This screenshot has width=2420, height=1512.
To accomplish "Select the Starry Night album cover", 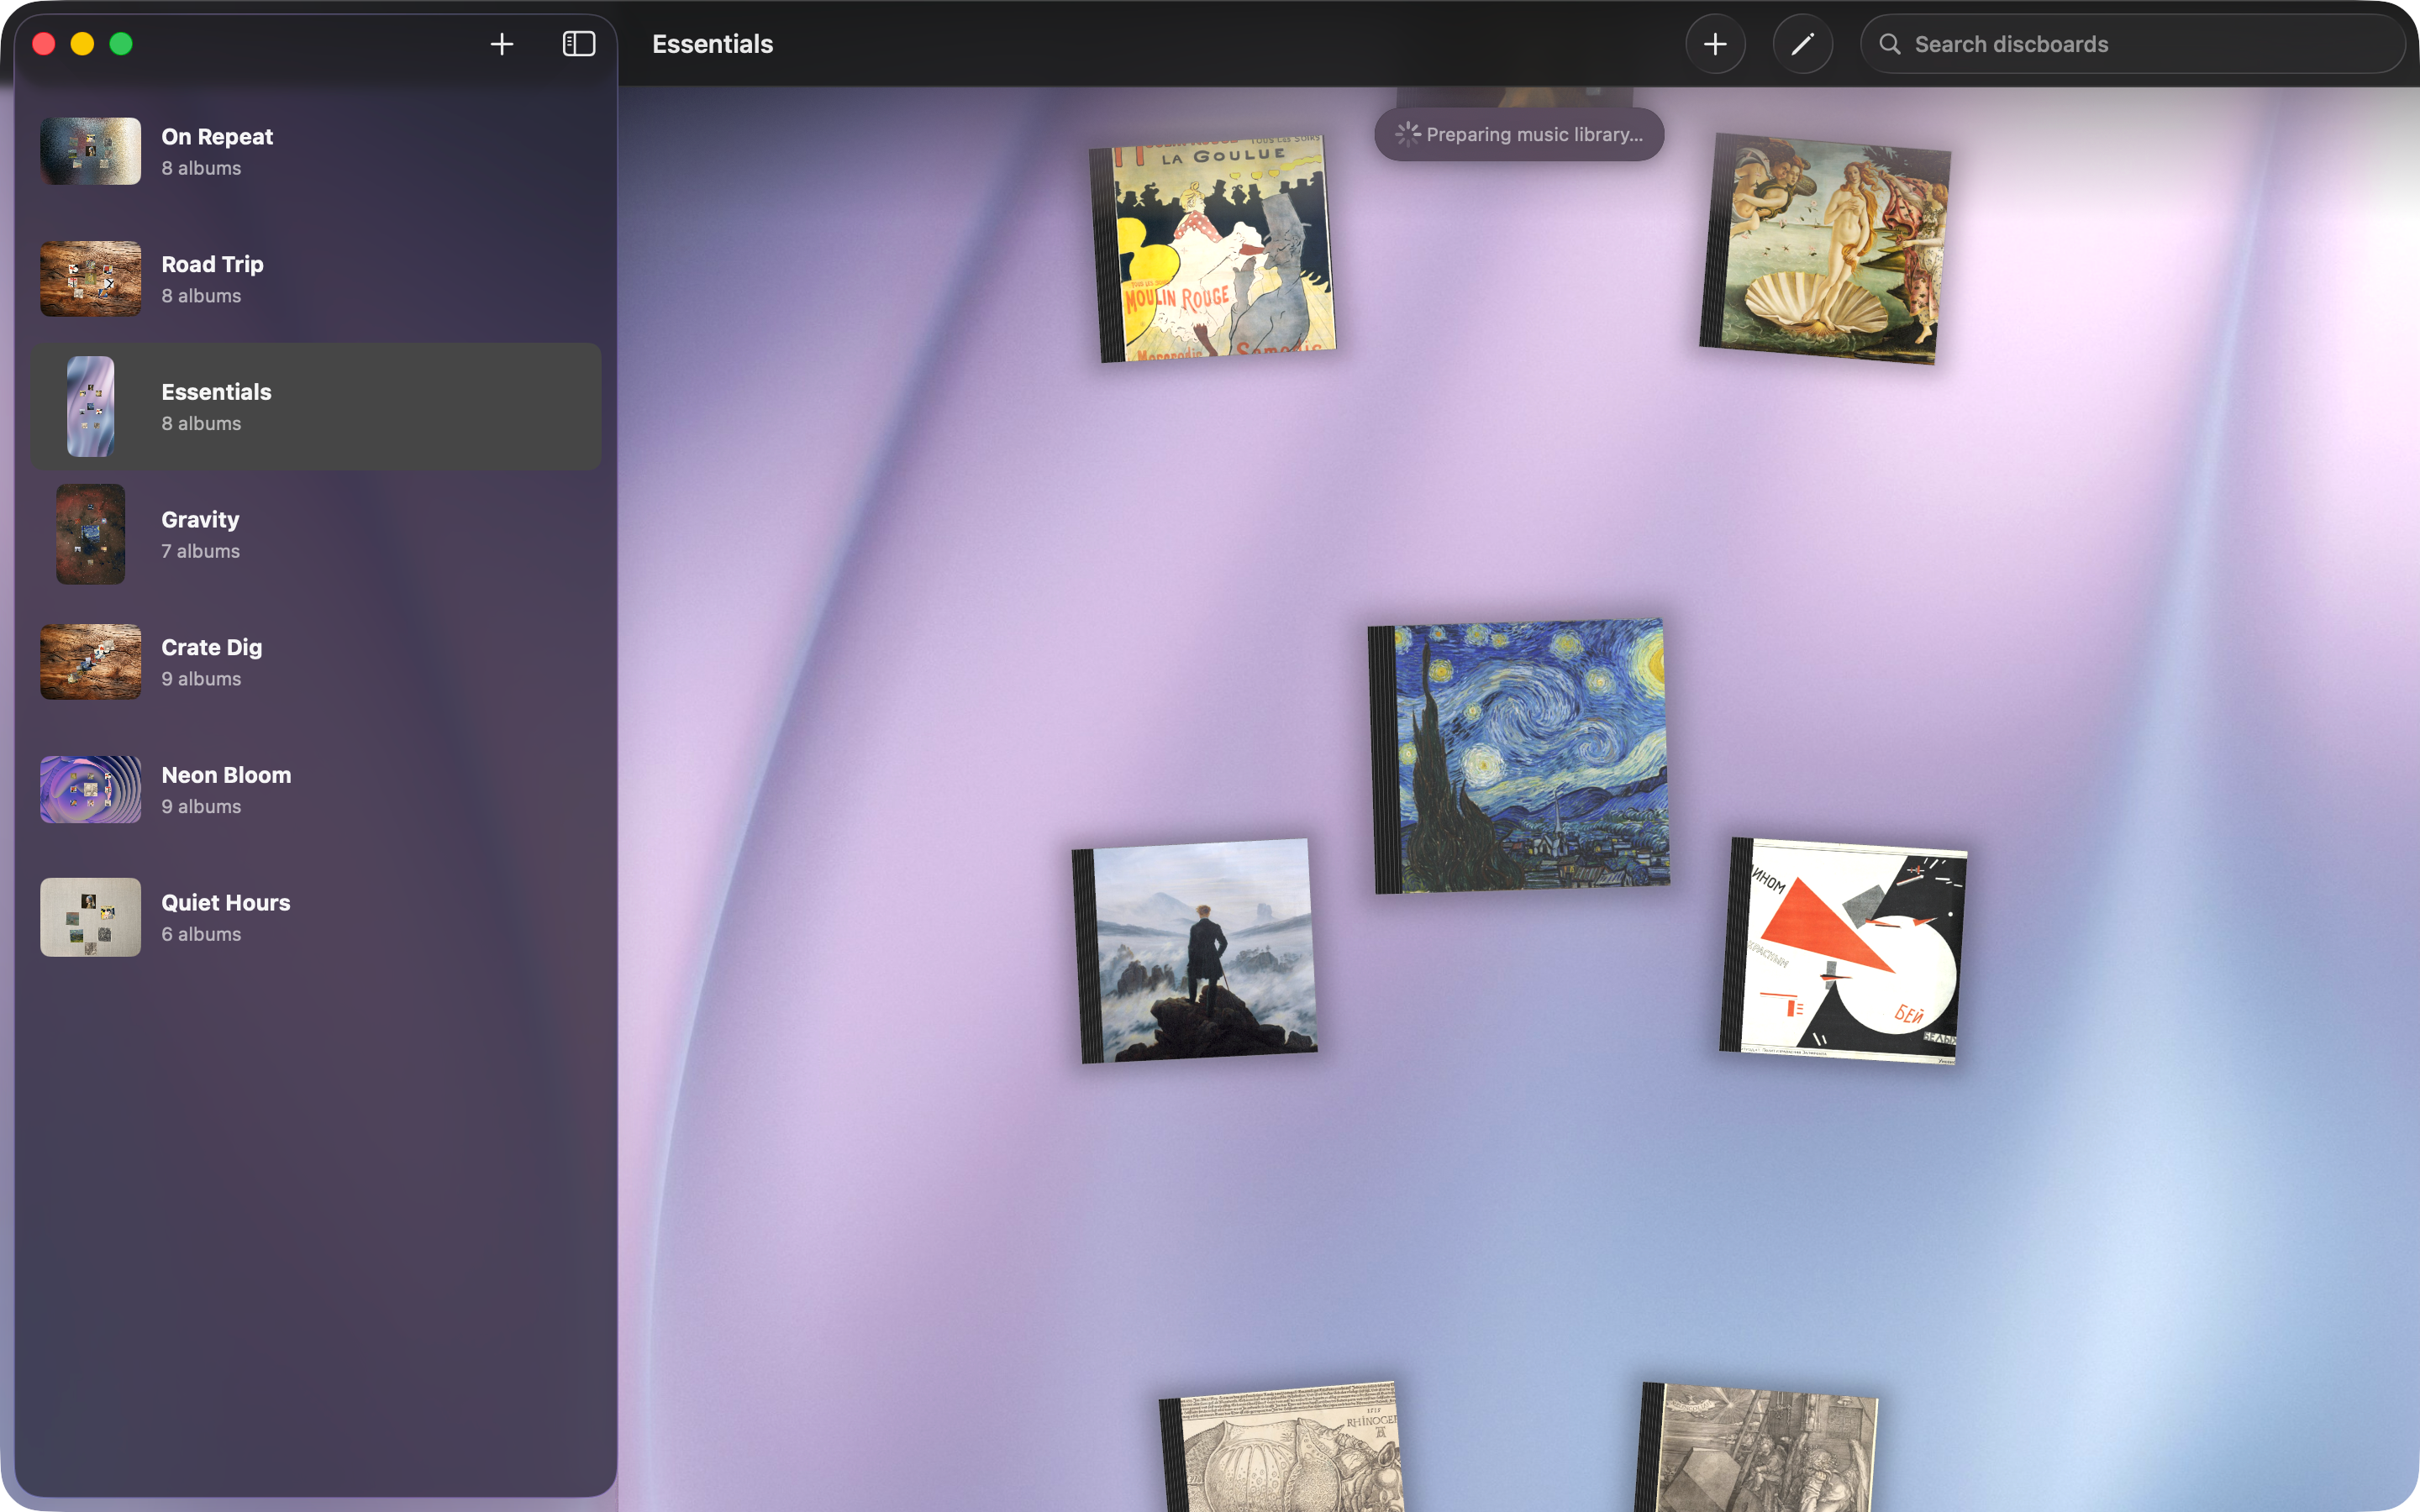I will tap(1518, 756).
